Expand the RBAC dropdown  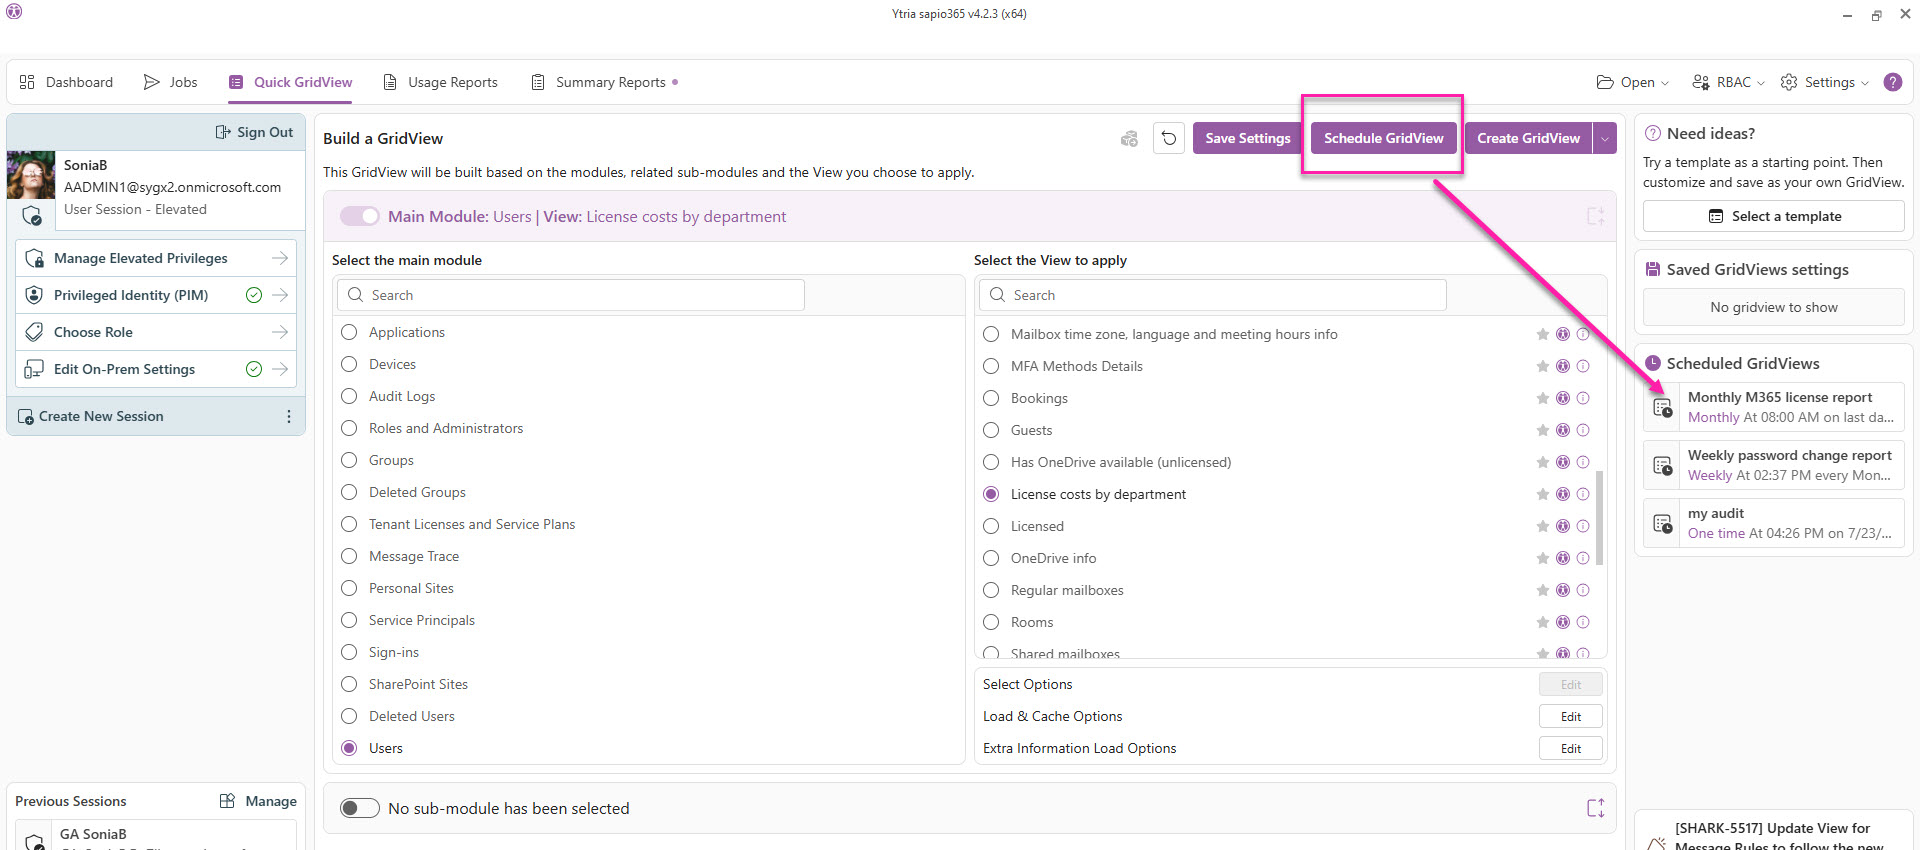(x=1728, y=82)
